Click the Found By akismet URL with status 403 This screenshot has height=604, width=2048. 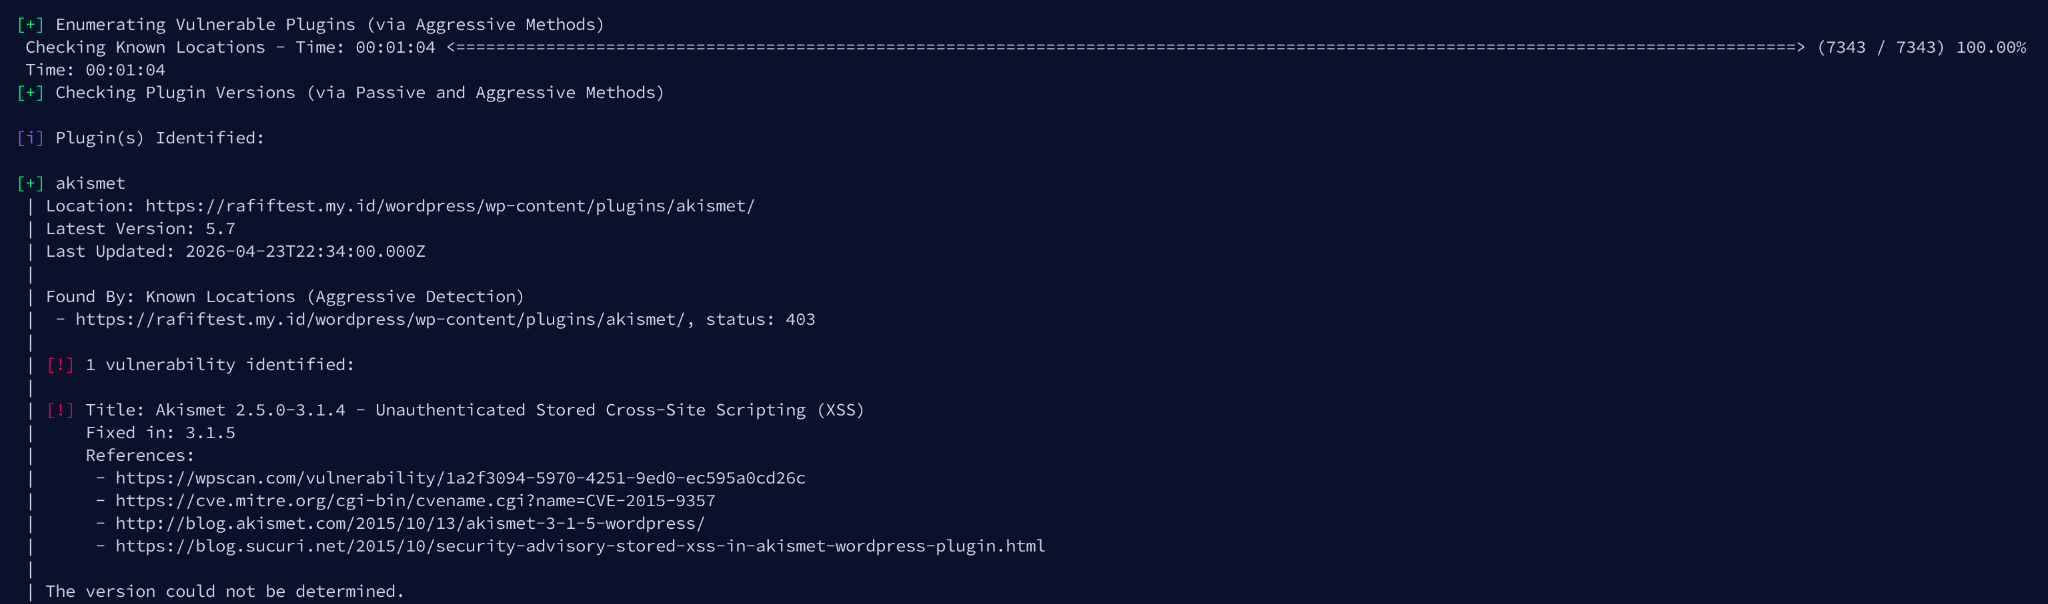click(x=380, y=319)
